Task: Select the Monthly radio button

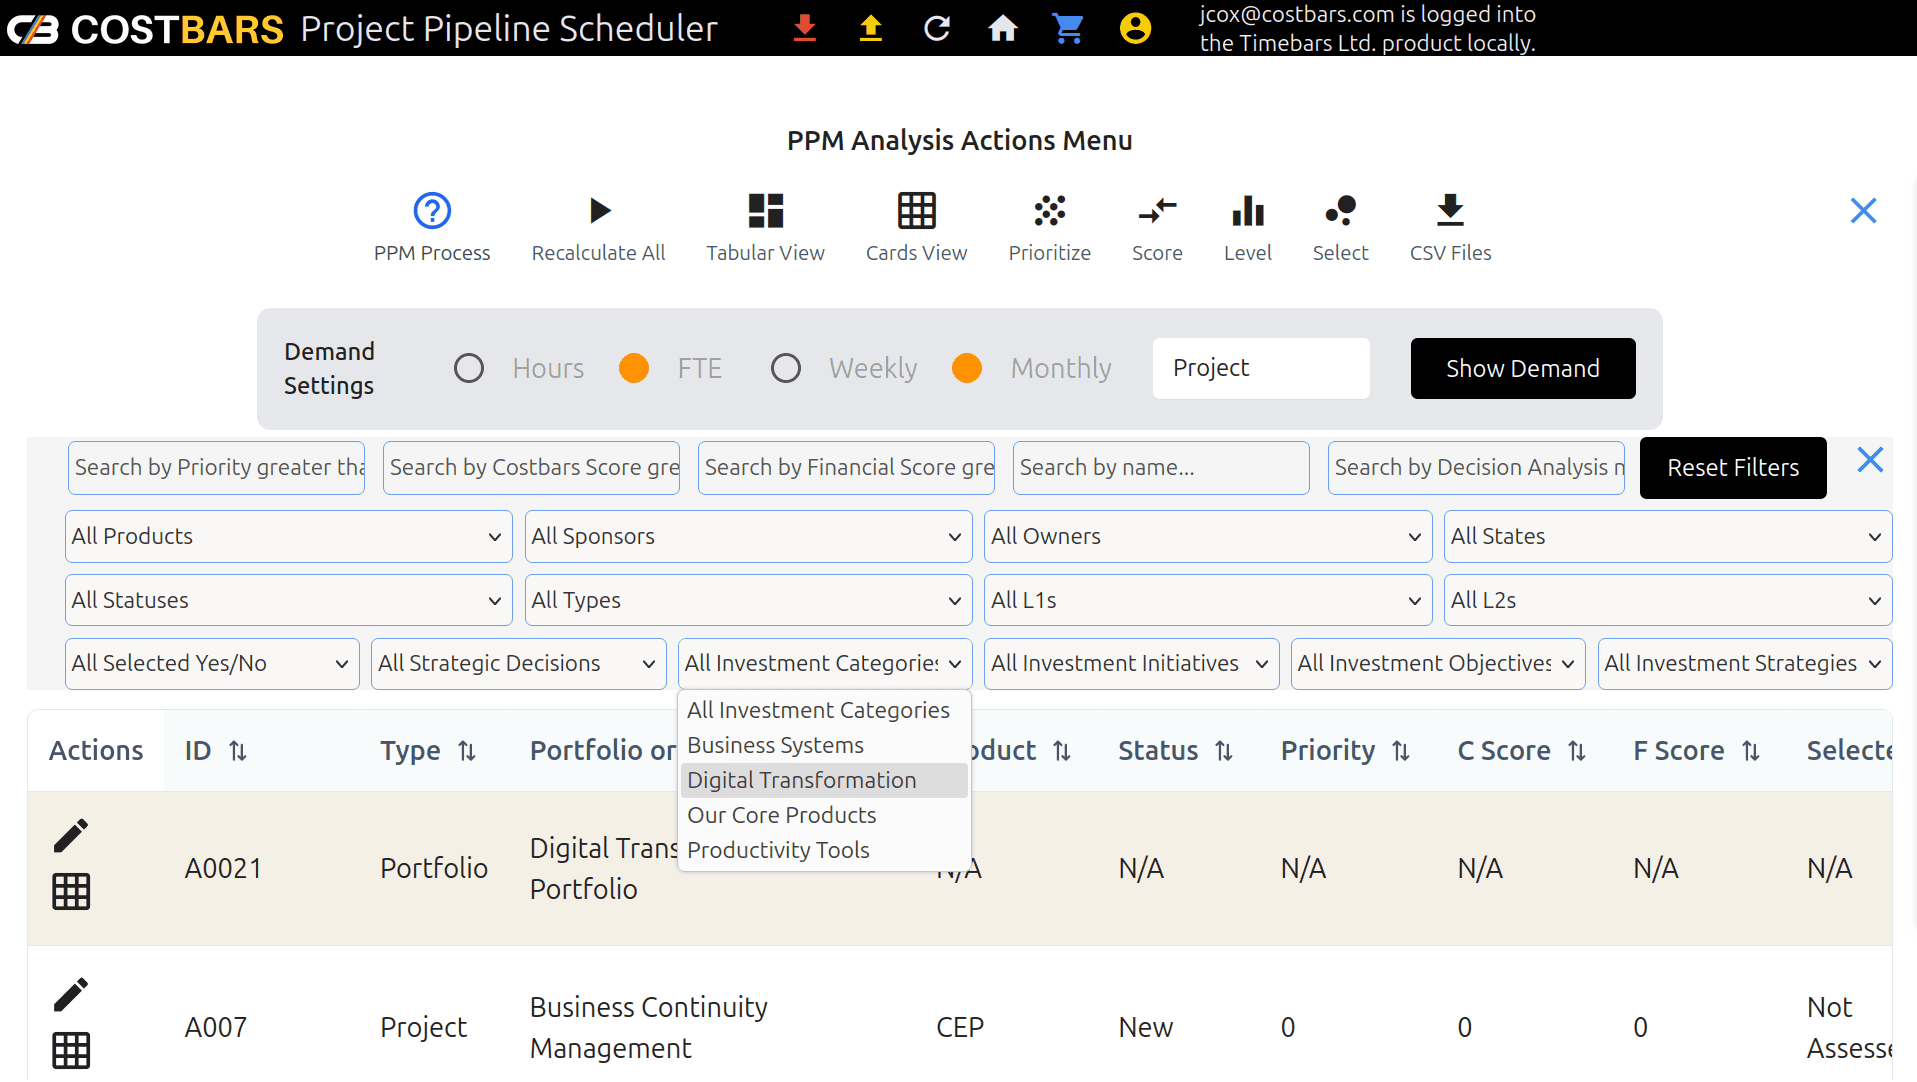Action: pyautogui.click(x=967, y=368)
